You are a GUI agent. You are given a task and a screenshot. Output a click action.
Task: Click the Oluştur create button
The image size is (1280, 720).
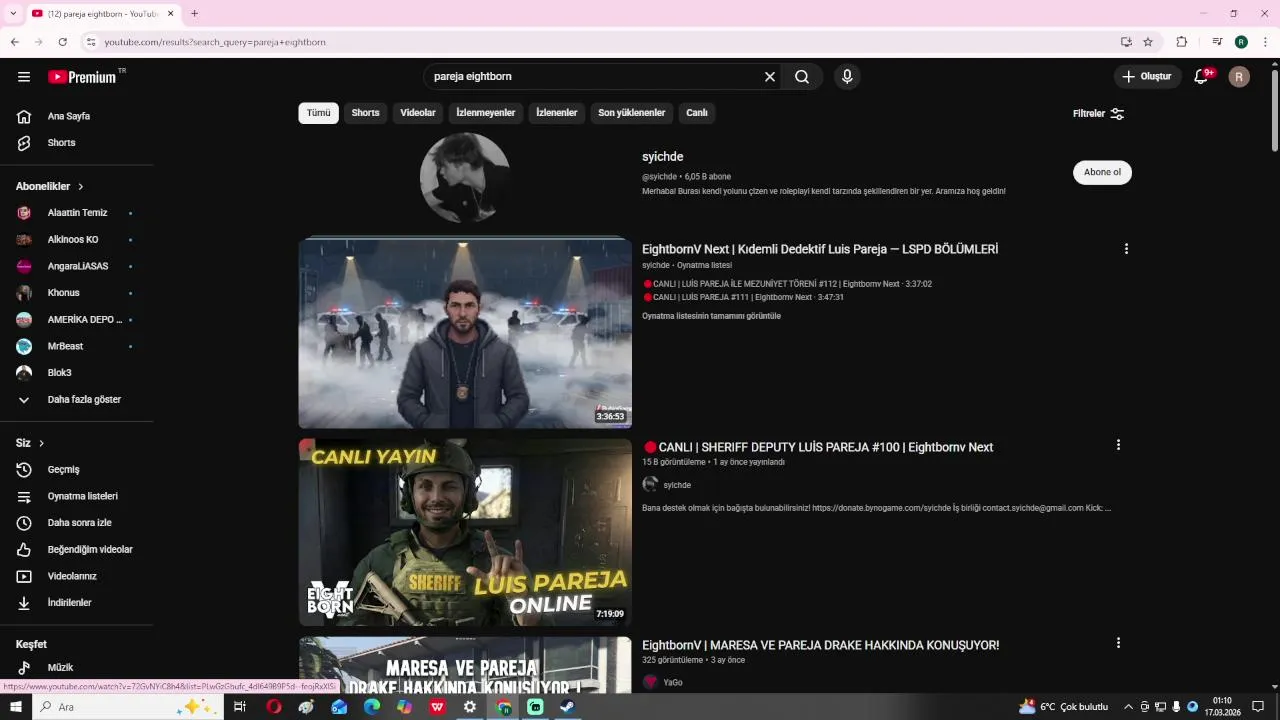point(1148,77)
